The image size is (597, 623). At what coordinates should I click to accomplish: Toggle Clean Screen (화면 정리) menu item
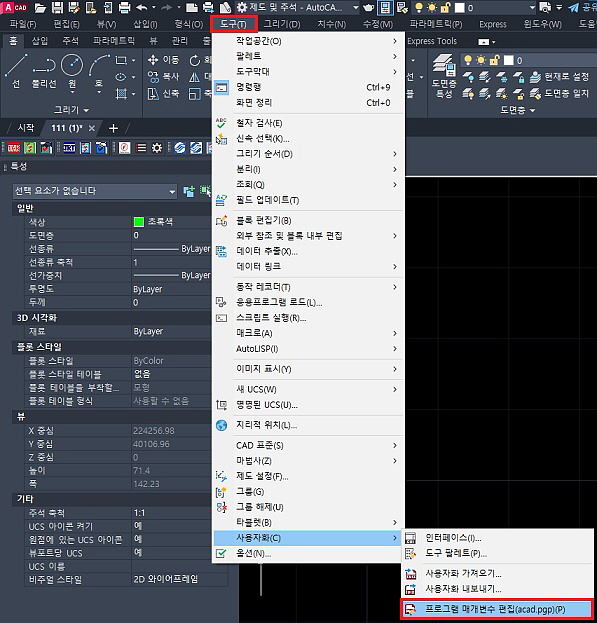click(308, 103)
